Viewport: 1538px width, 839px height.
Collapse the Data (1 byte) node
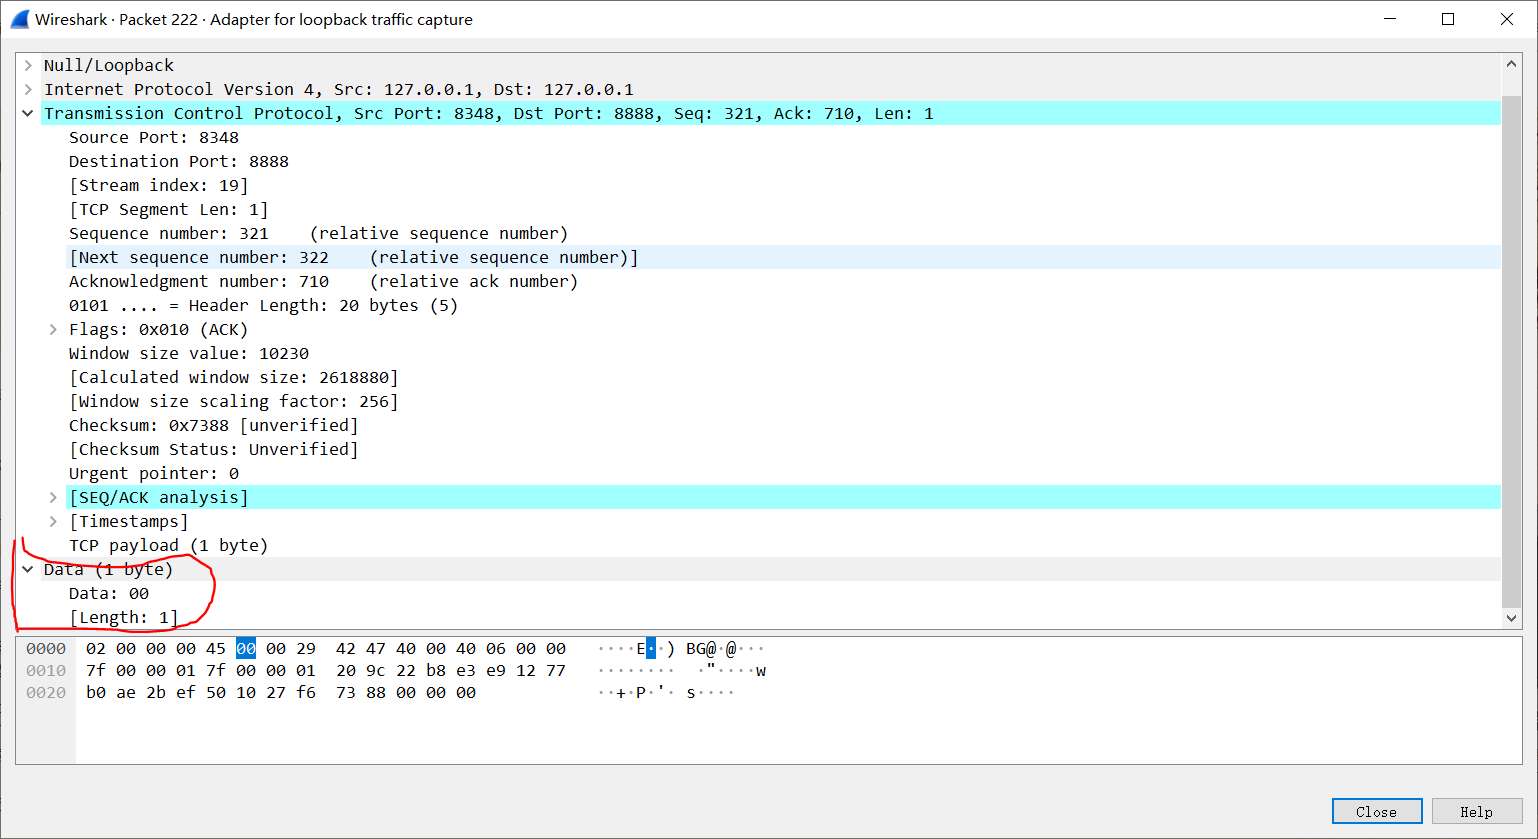click(x=28, y=569)
